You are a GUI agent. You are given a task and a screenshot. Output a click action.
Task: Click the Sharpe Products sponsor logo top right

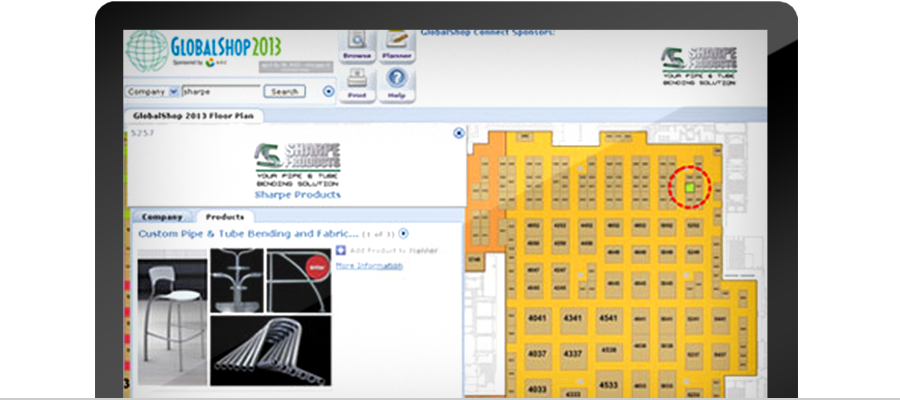tap(699, 66)
